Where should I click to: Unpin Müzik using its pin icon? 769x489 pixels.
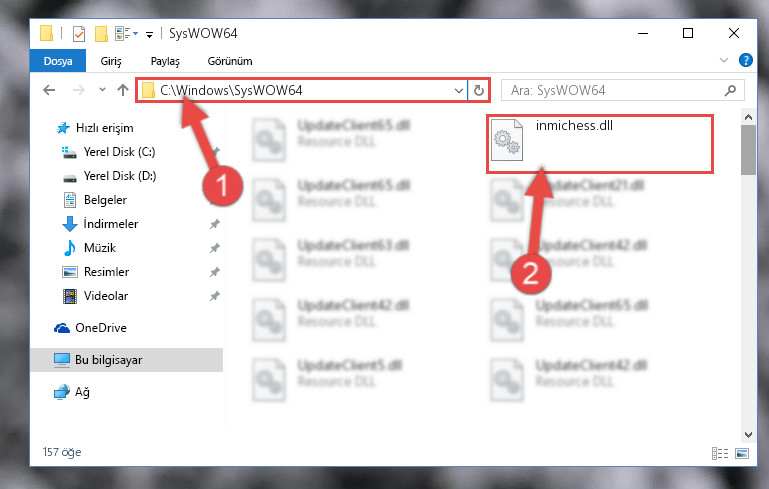pos(215,248)
